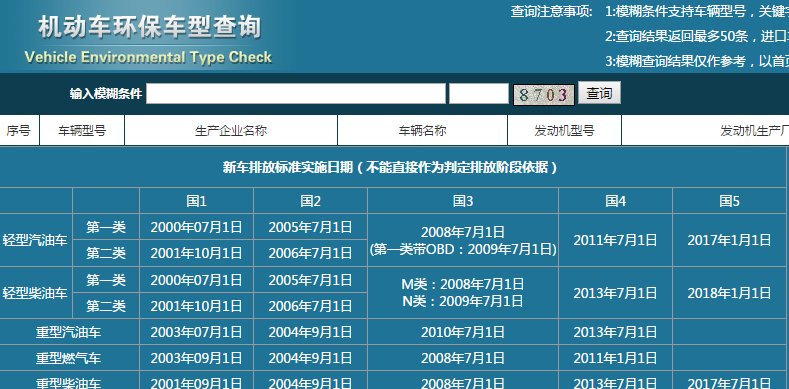Click 国4 date 2013年7月1日 for 轻型柴油车

pos(615,293)
